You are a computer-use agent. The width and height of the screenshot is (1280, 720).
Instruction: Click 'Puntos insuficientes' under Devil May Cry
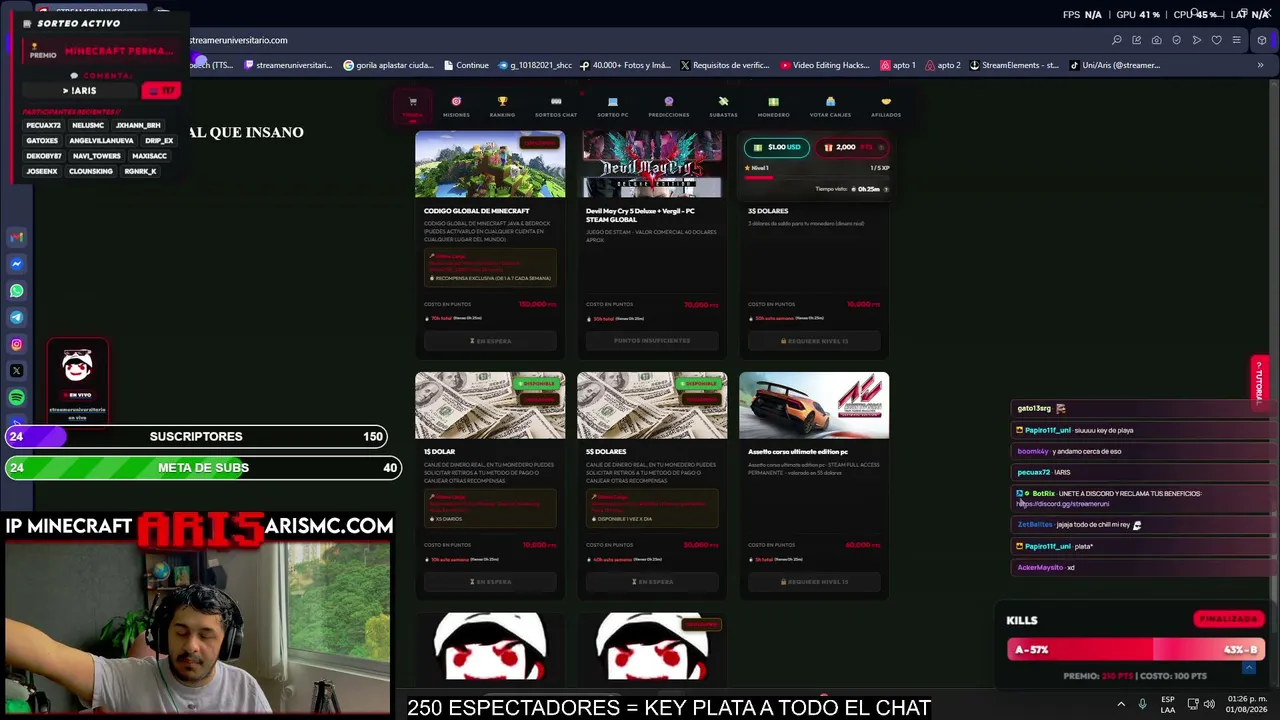(x=652, y=341)
